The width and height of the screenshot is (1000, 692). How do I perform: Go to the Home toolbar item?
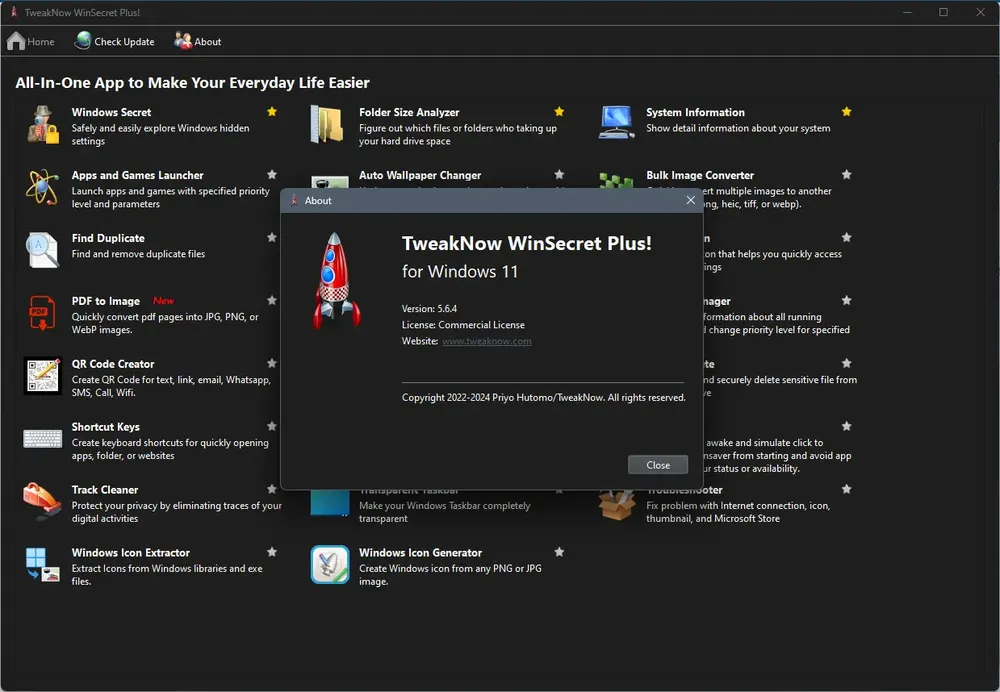click(x=31, y=41)
